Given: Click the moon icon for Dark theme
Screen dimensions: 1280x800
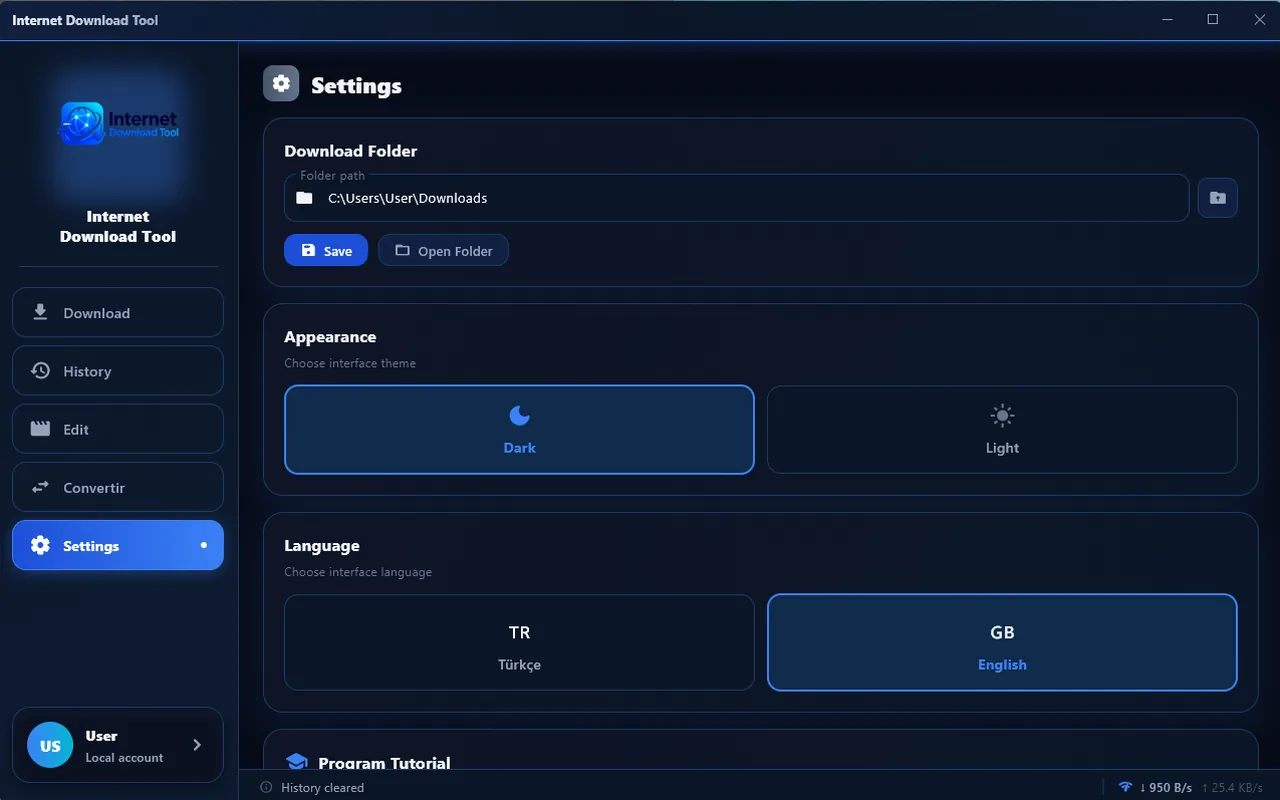Looking at the screenshot, I should pyautogui.click(x=519, y=415).
